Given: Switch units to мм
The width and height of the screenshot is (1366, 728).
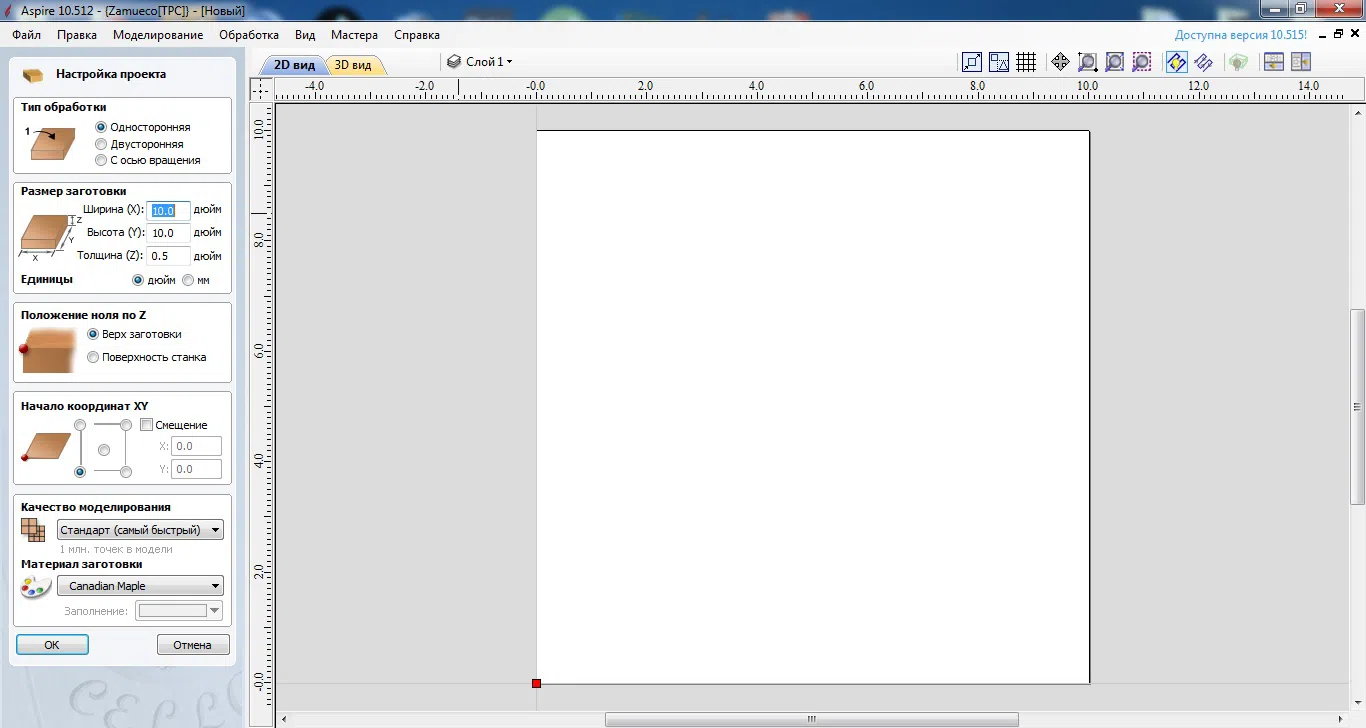Looking at the screenshot, I should (188, 280).
